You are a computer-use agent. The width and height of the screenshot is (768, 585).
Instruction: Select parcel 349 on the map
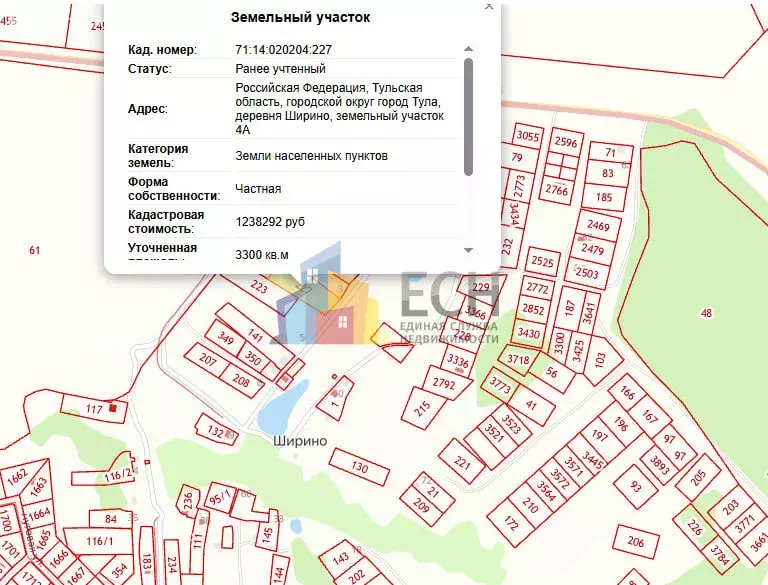coord(225,338)
